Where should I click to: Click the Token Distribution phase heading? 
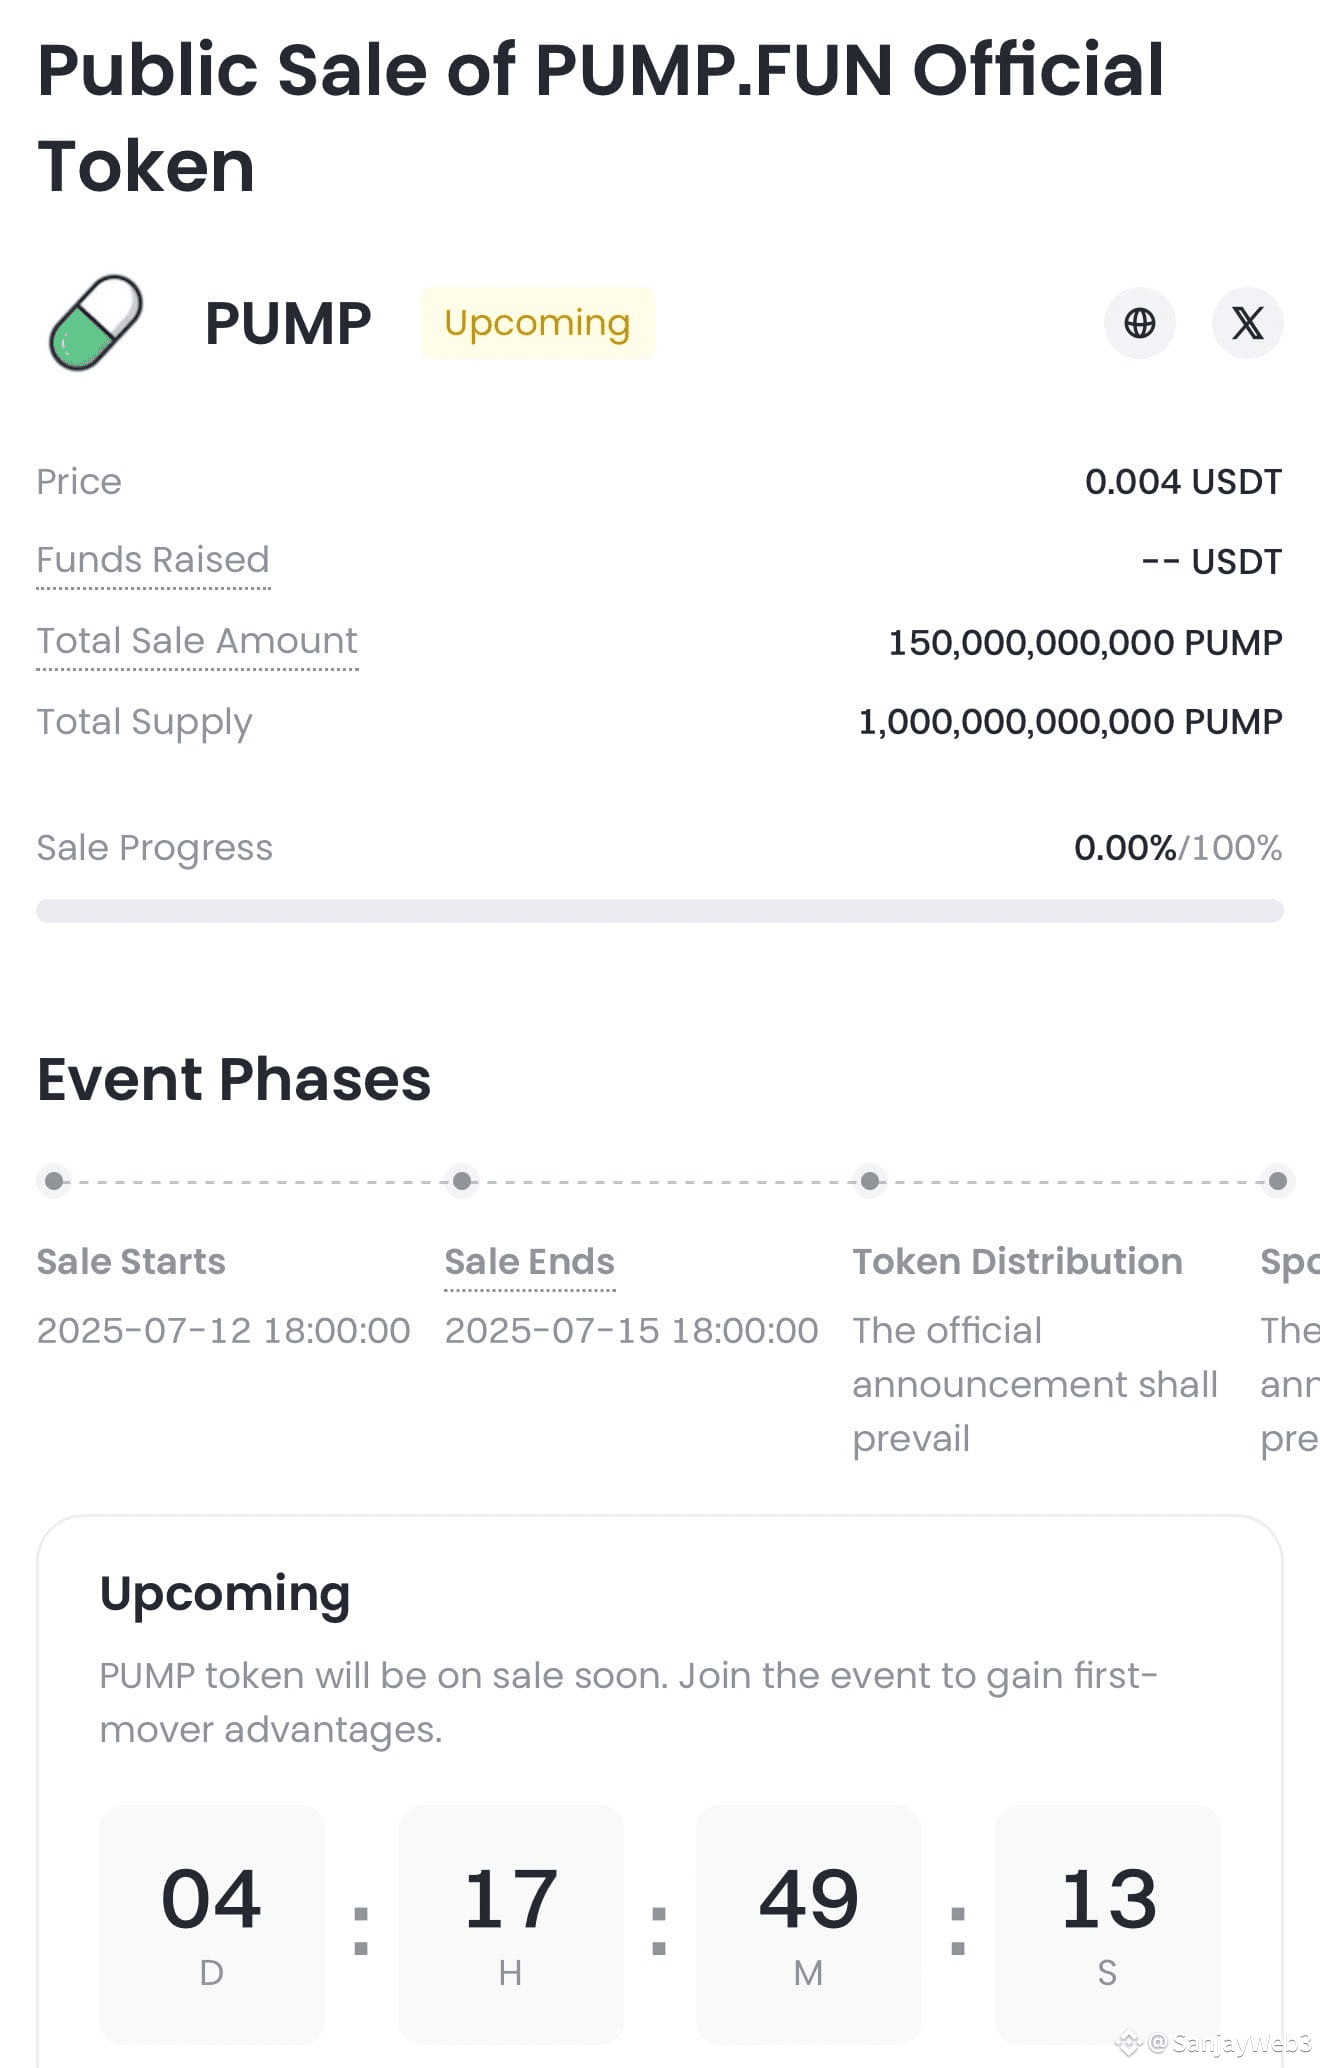[1017, 1262]
